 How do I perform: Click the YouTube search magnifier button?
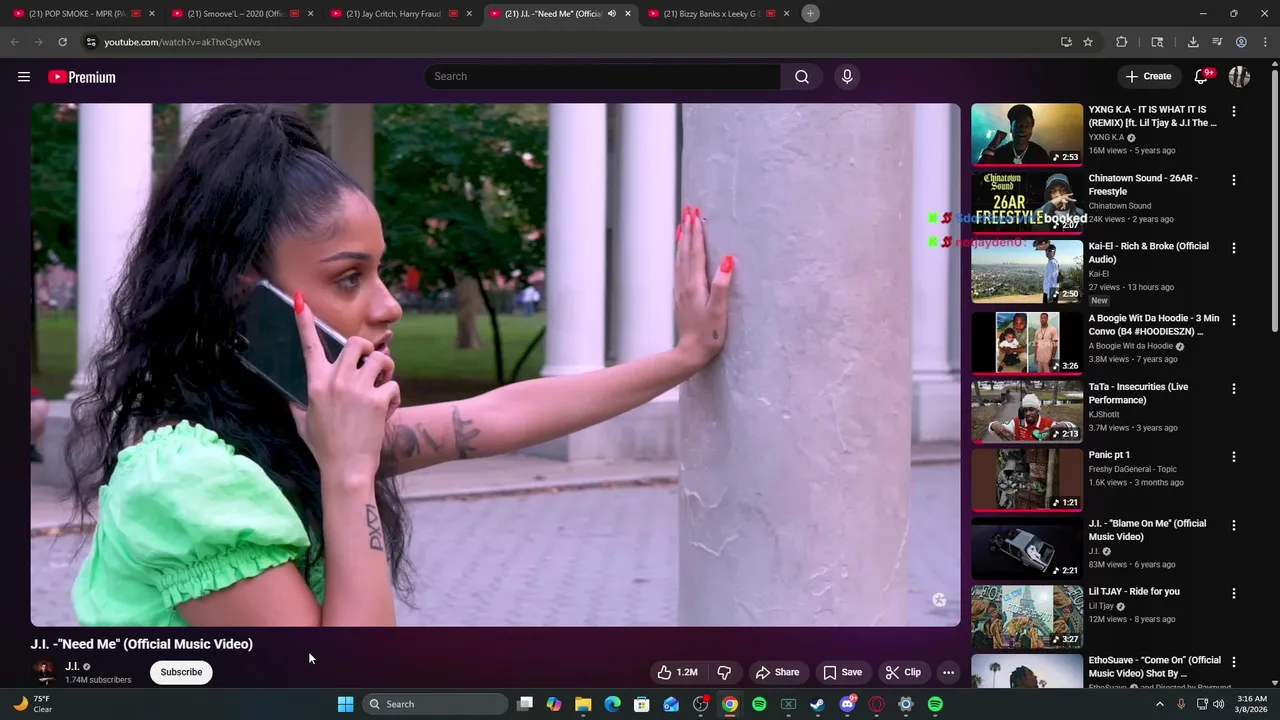click(802, 77)
